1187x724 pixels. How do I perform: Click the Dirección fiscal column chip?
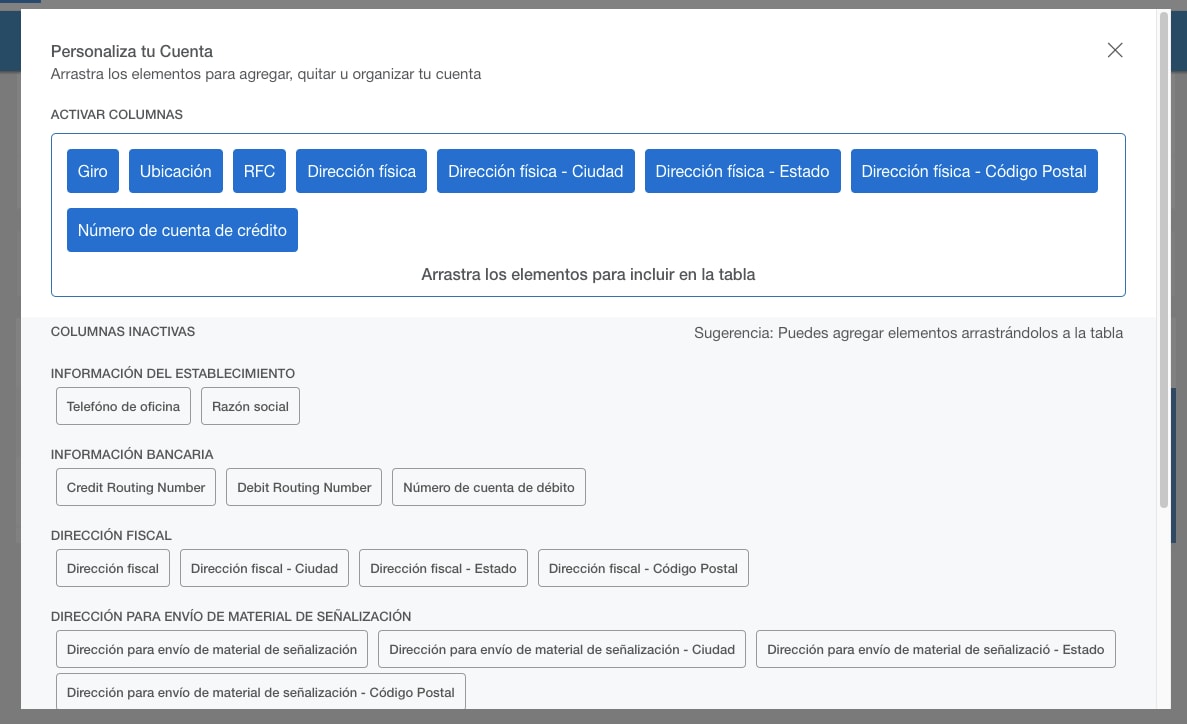tap(112, 568)
